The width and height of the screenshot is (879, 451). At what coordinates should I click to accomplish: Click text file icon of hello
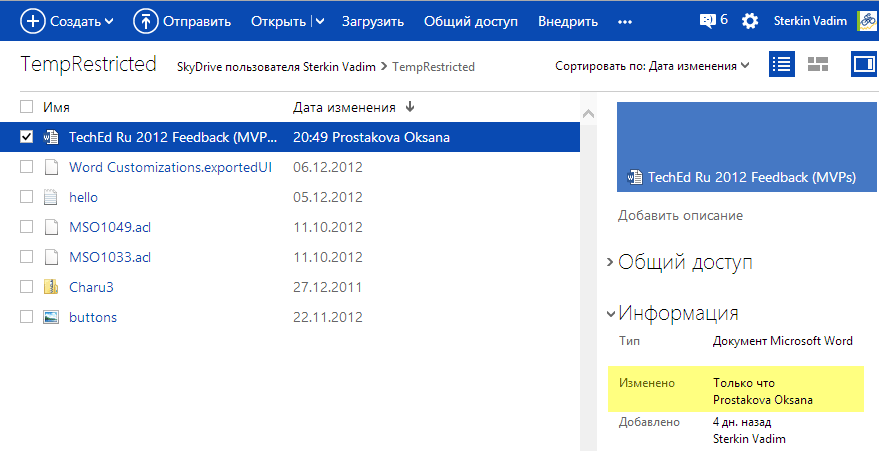pos(51,197)
